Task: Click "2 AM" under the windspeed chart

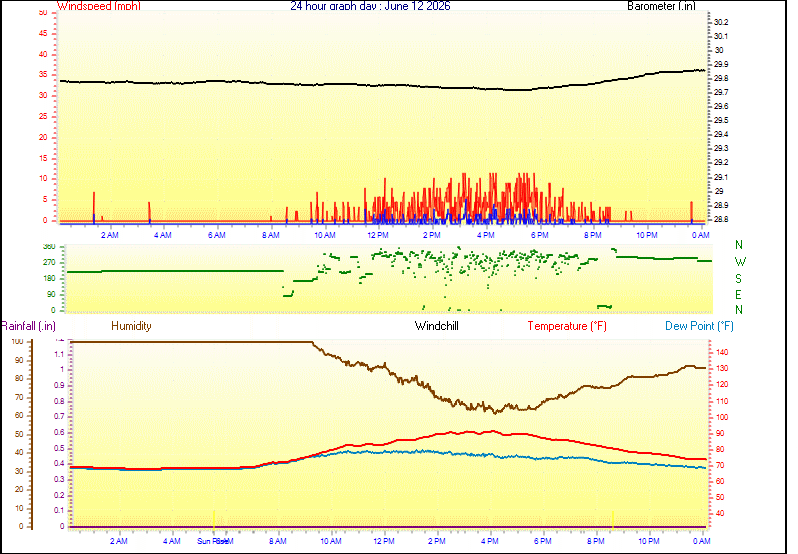Action: point(109,235)
